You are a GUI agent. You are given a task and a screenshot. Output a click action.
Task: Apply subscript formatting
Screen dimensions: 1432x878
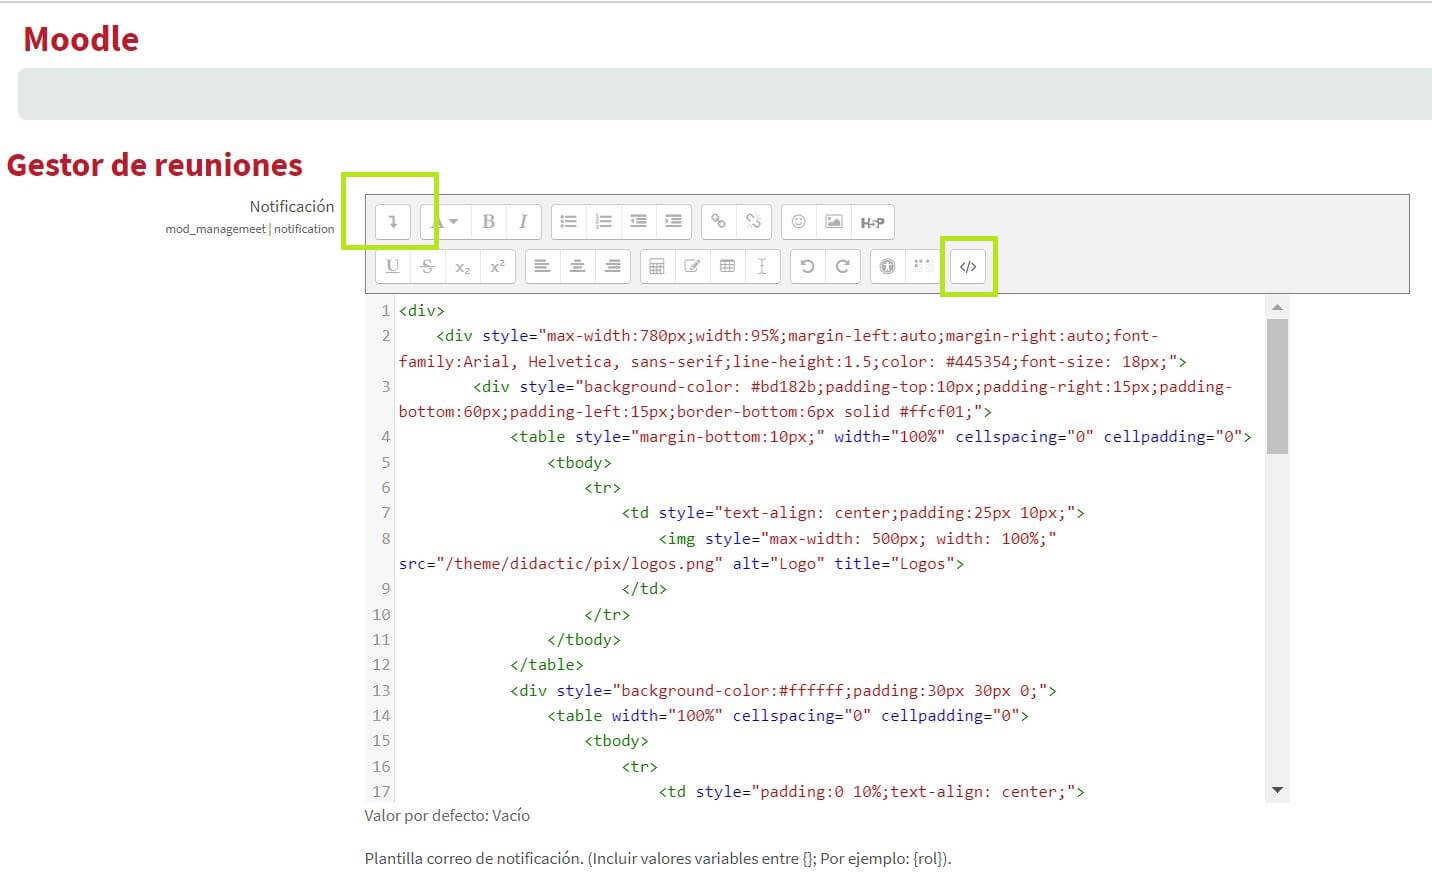pos(463,266)
